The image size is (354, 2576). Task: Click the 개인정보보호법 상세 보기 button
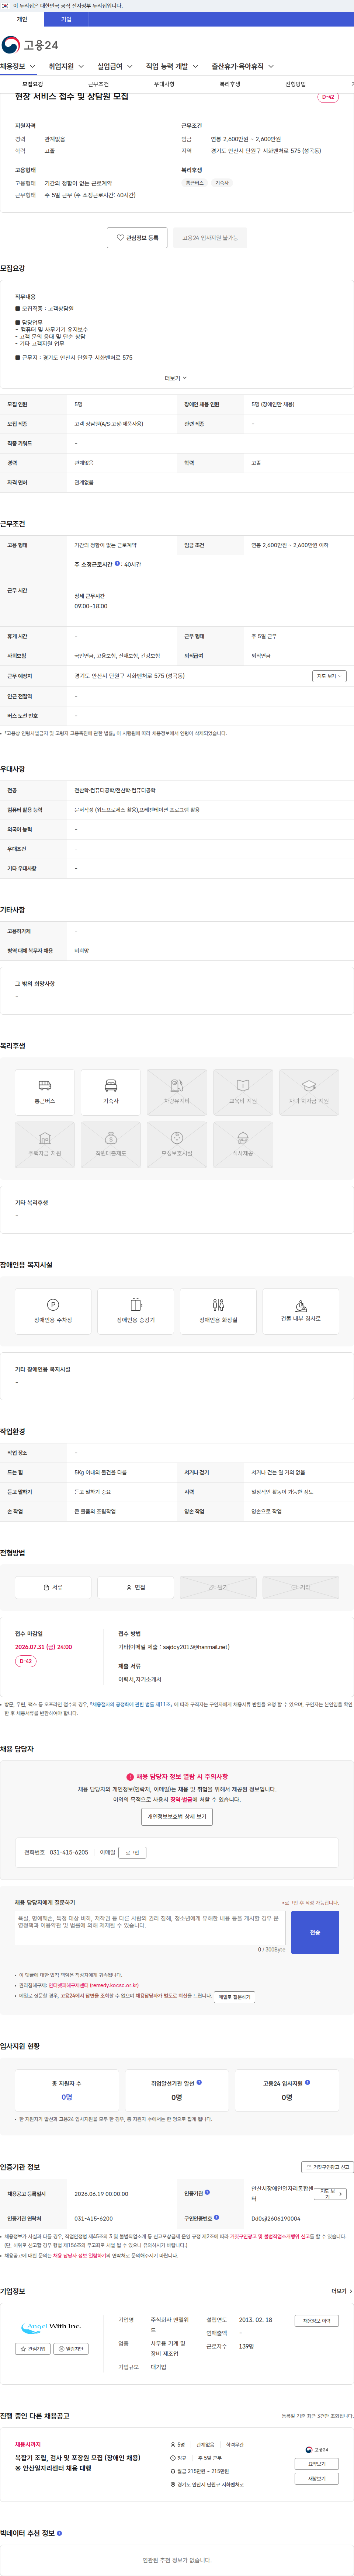click(177, 1816)
